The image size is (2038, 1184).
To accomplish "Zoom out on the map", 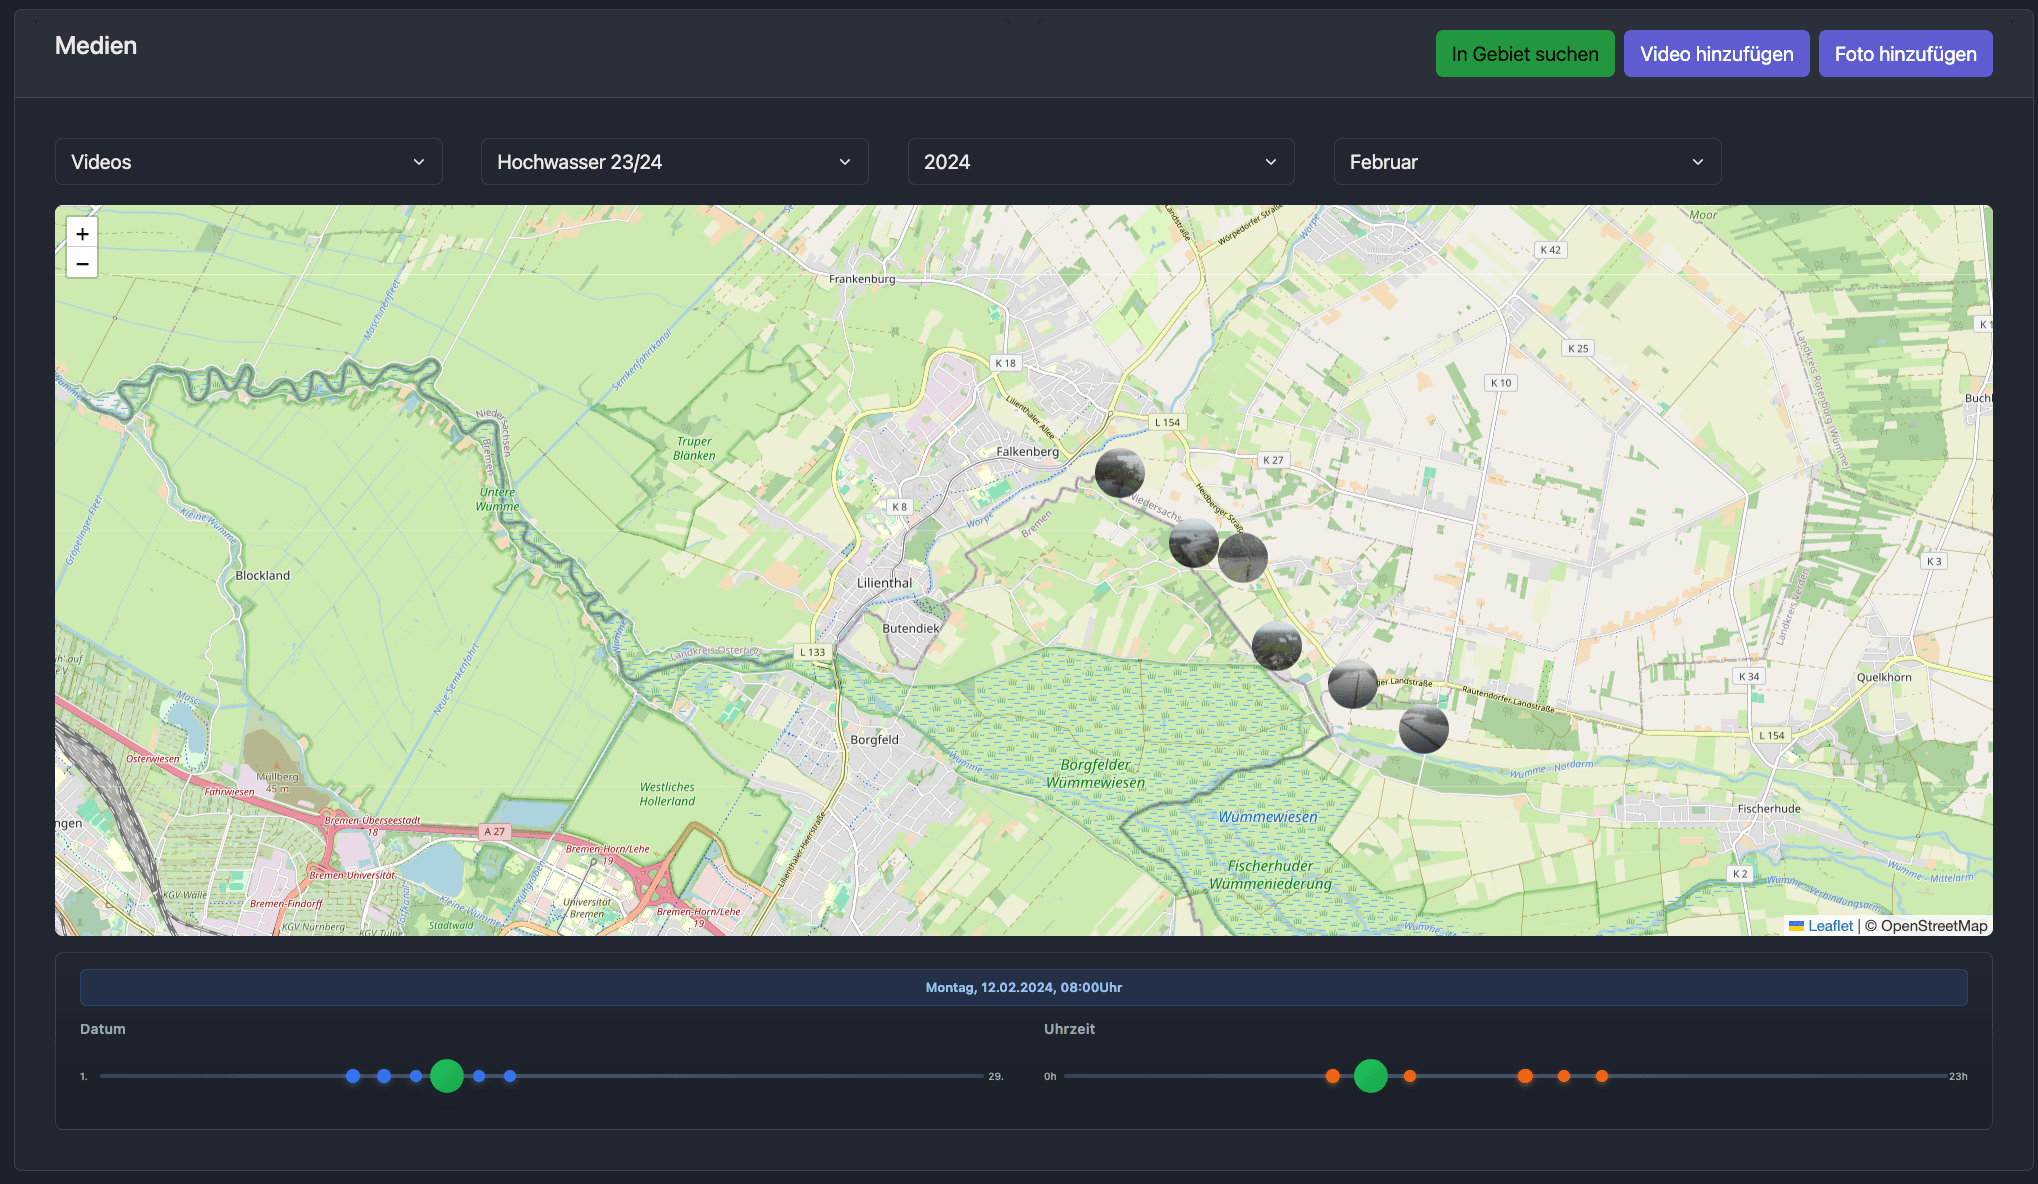I will (82, 264).
